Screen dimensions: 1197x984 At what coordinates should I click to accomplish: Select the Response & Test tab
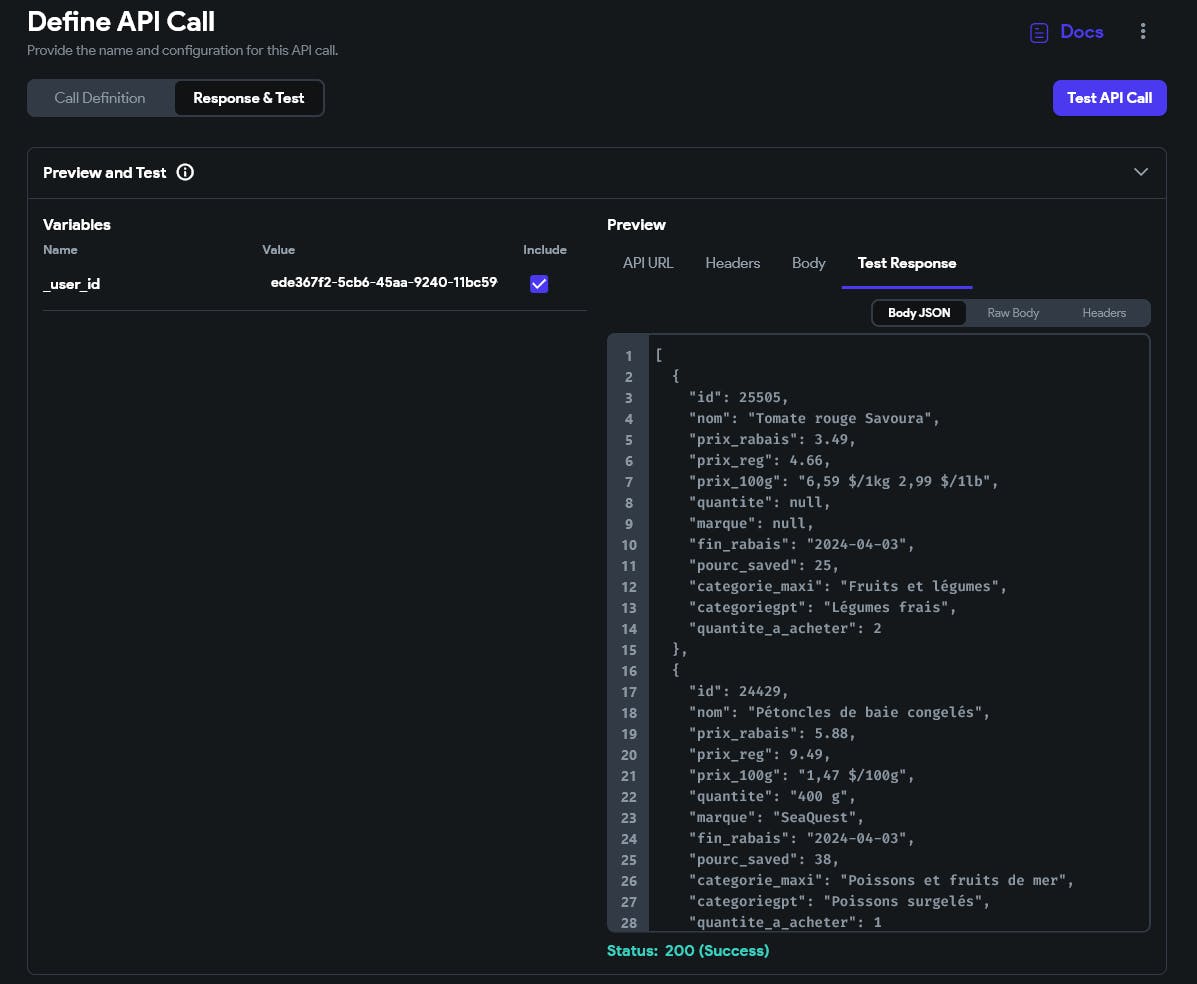(x=248, y=98)
